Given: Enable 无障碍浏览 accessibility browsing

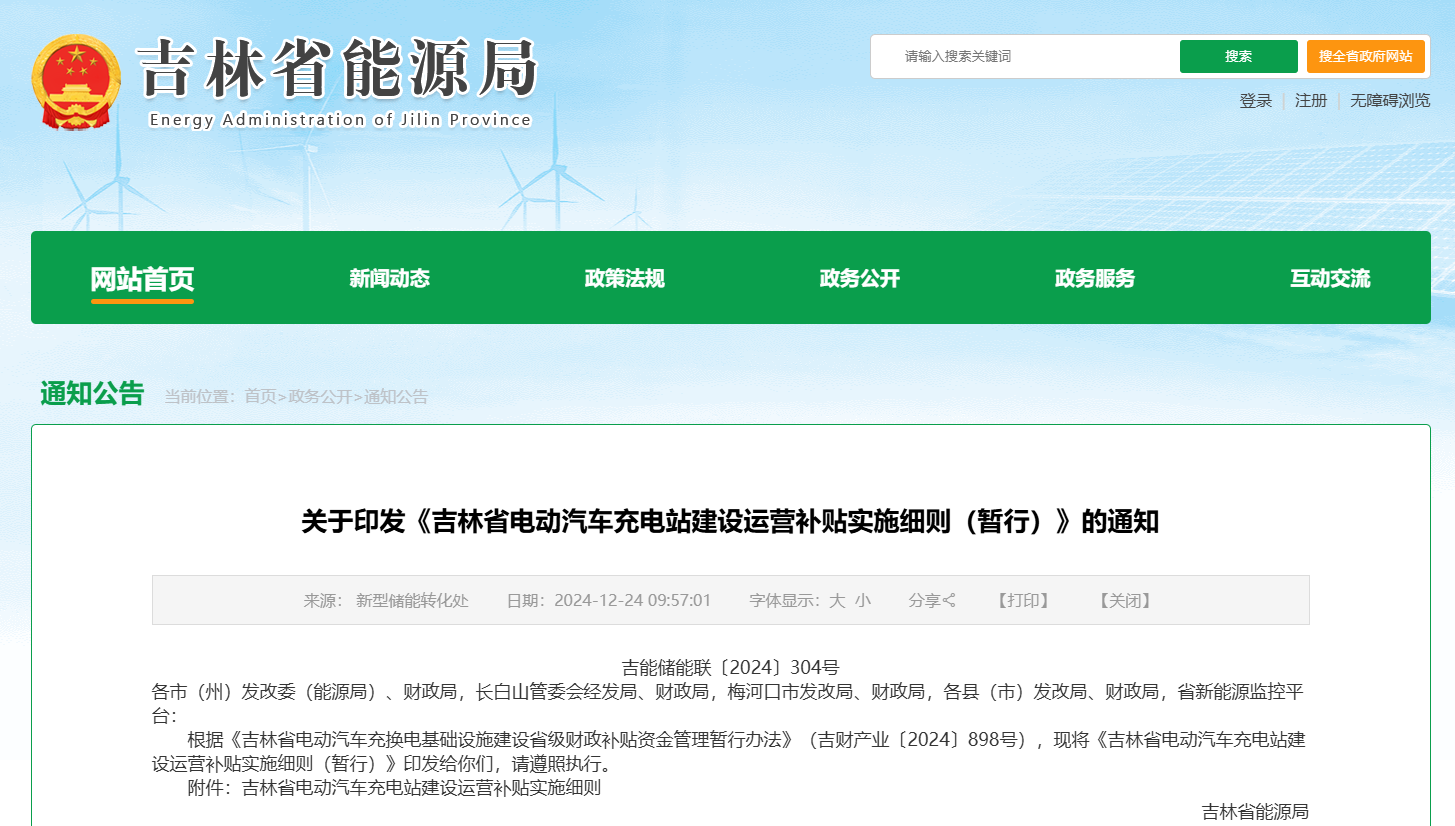Looking at the screenshot, I should [1389, 101].
